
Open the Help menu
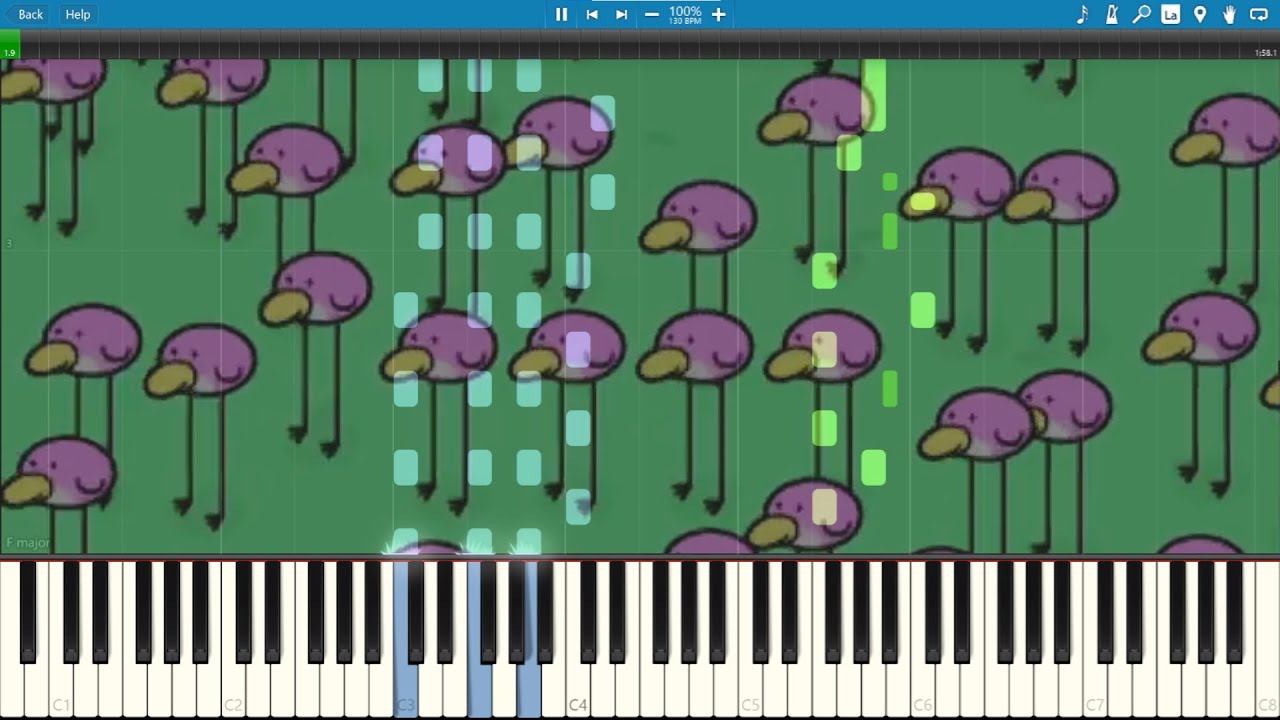tap(78, 14)
